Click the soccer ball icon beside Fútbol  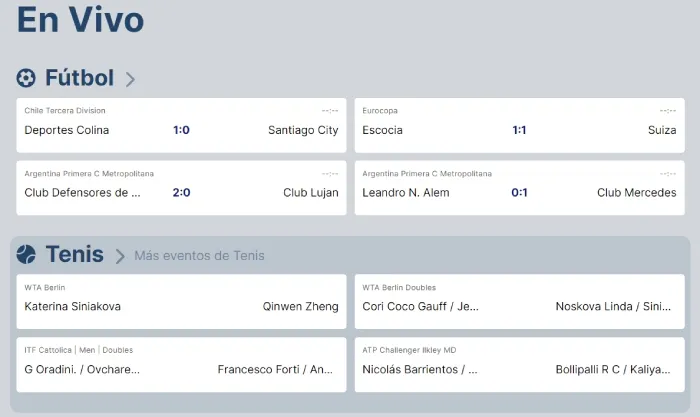click(27, 78)
